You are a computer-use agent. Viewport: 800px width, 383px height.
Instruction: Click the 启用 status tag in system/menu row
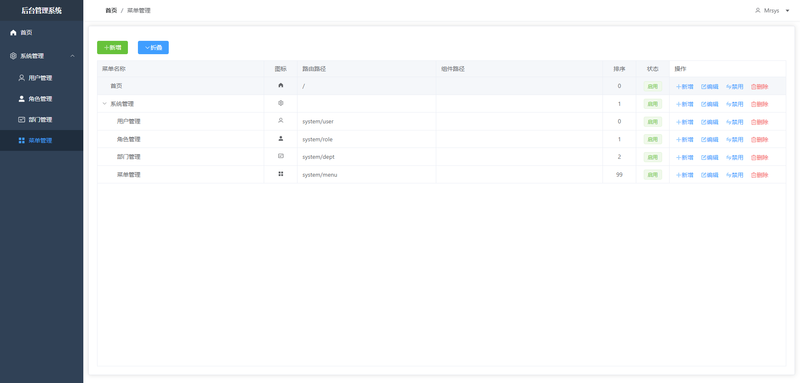click(x=653, y=174)
